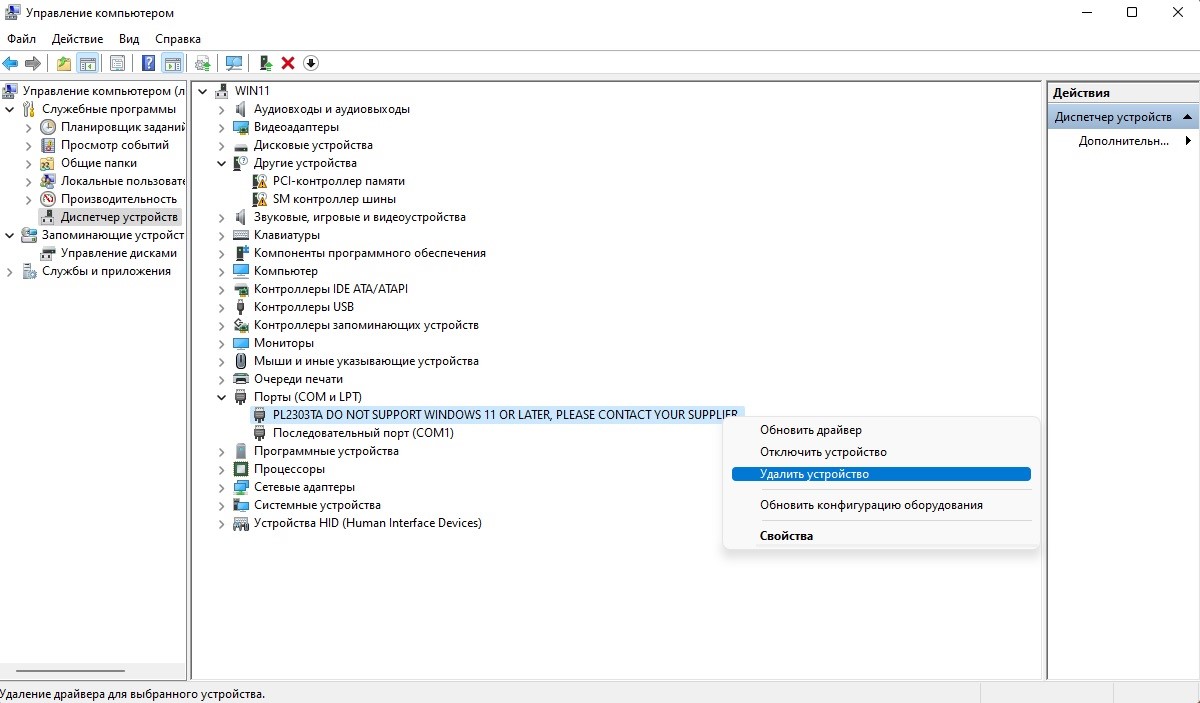Collapse the Порты (COM и LPT) node
This screenshot has width=1200, height=703.
[x=222, y=397]
